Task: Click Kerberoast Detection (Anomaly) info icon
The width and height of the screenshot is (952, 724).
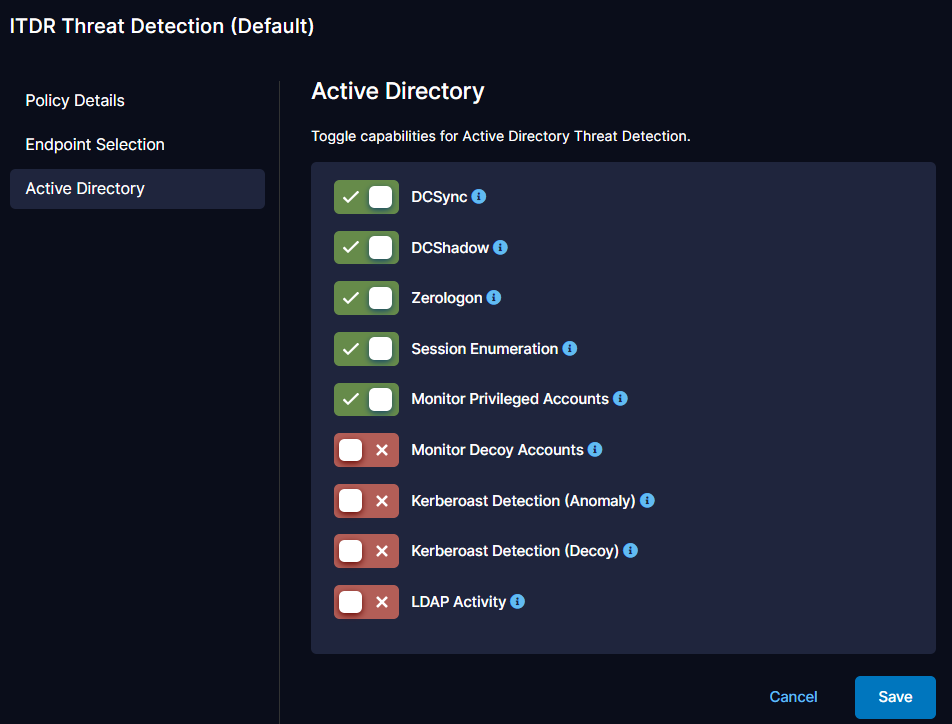Action: (647, 500)
